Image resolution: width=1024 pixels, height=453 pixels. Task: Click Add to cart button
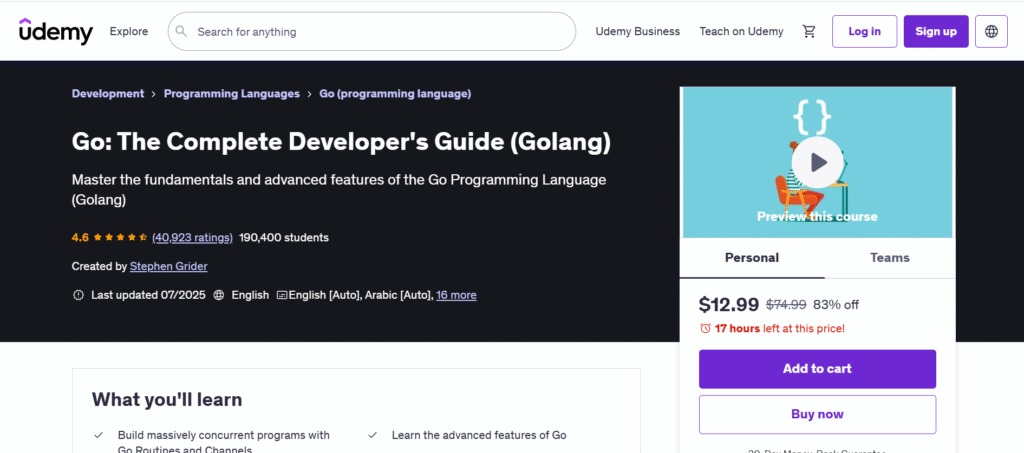pyautogui.click(x=817, y=369)
